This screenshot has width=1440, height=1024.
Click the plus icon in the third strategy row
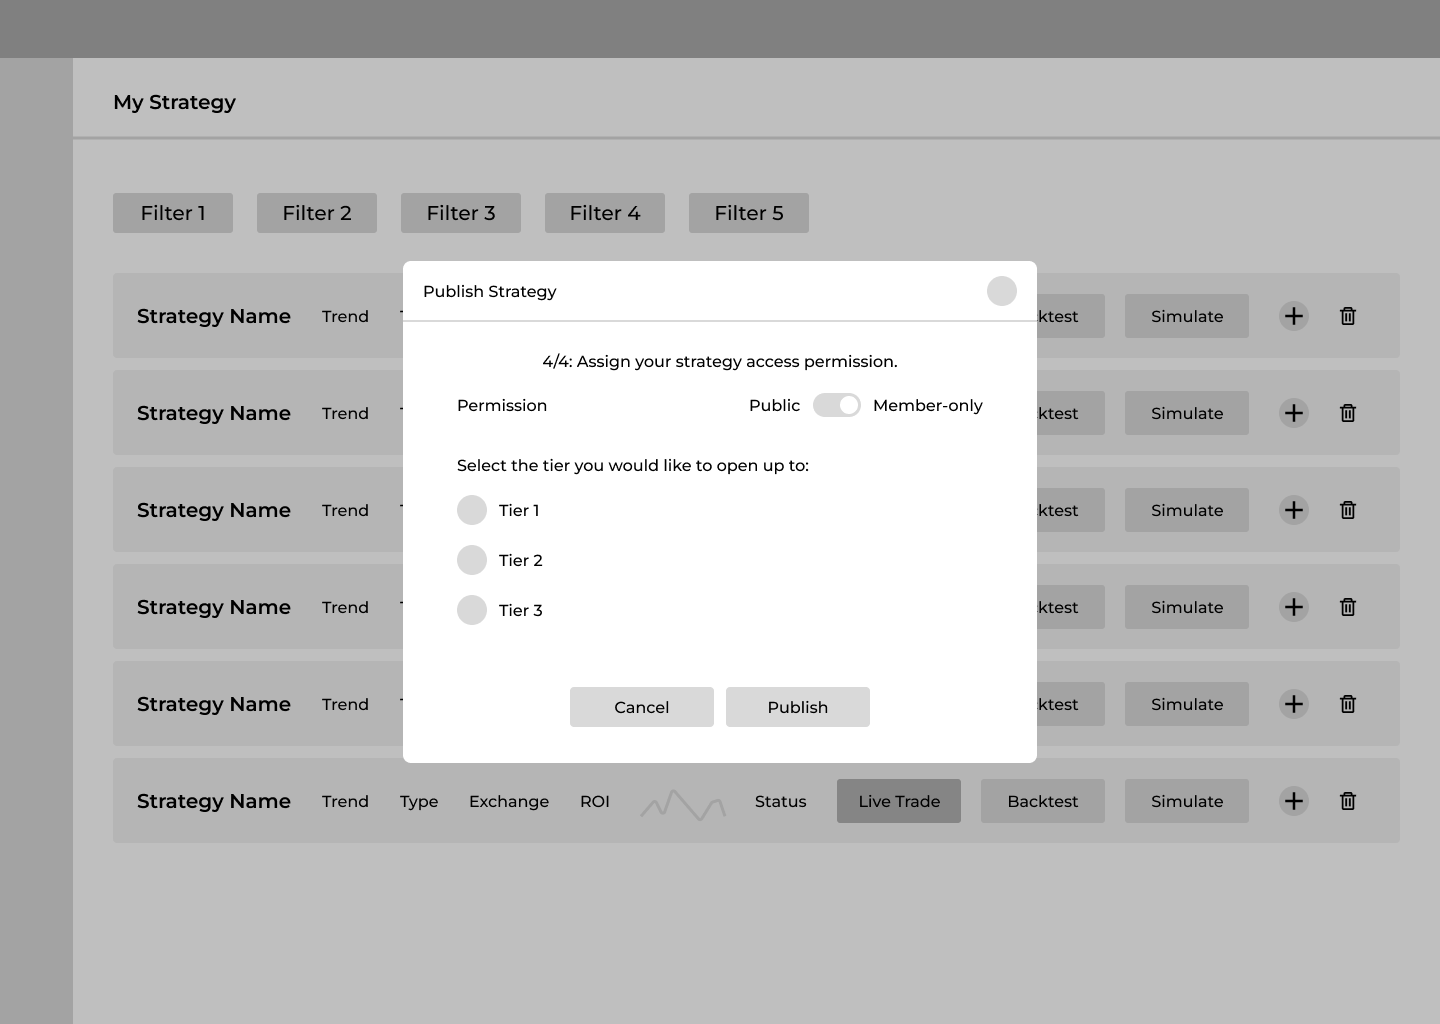(1293, 510)
